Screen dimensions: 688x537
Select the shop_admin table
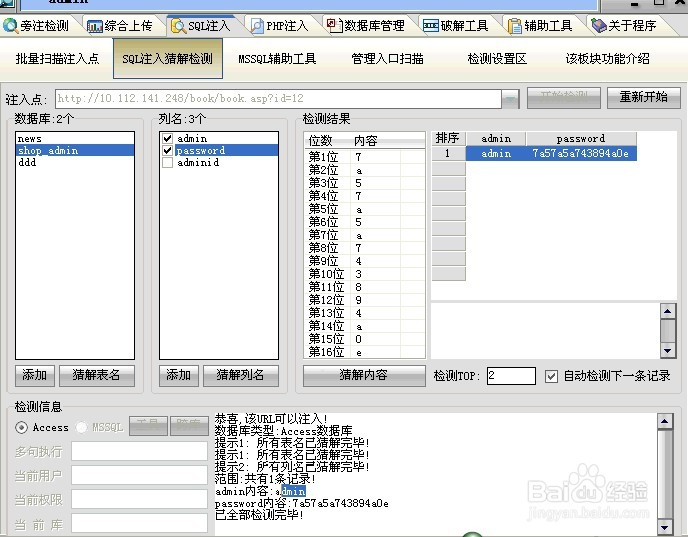75,150
